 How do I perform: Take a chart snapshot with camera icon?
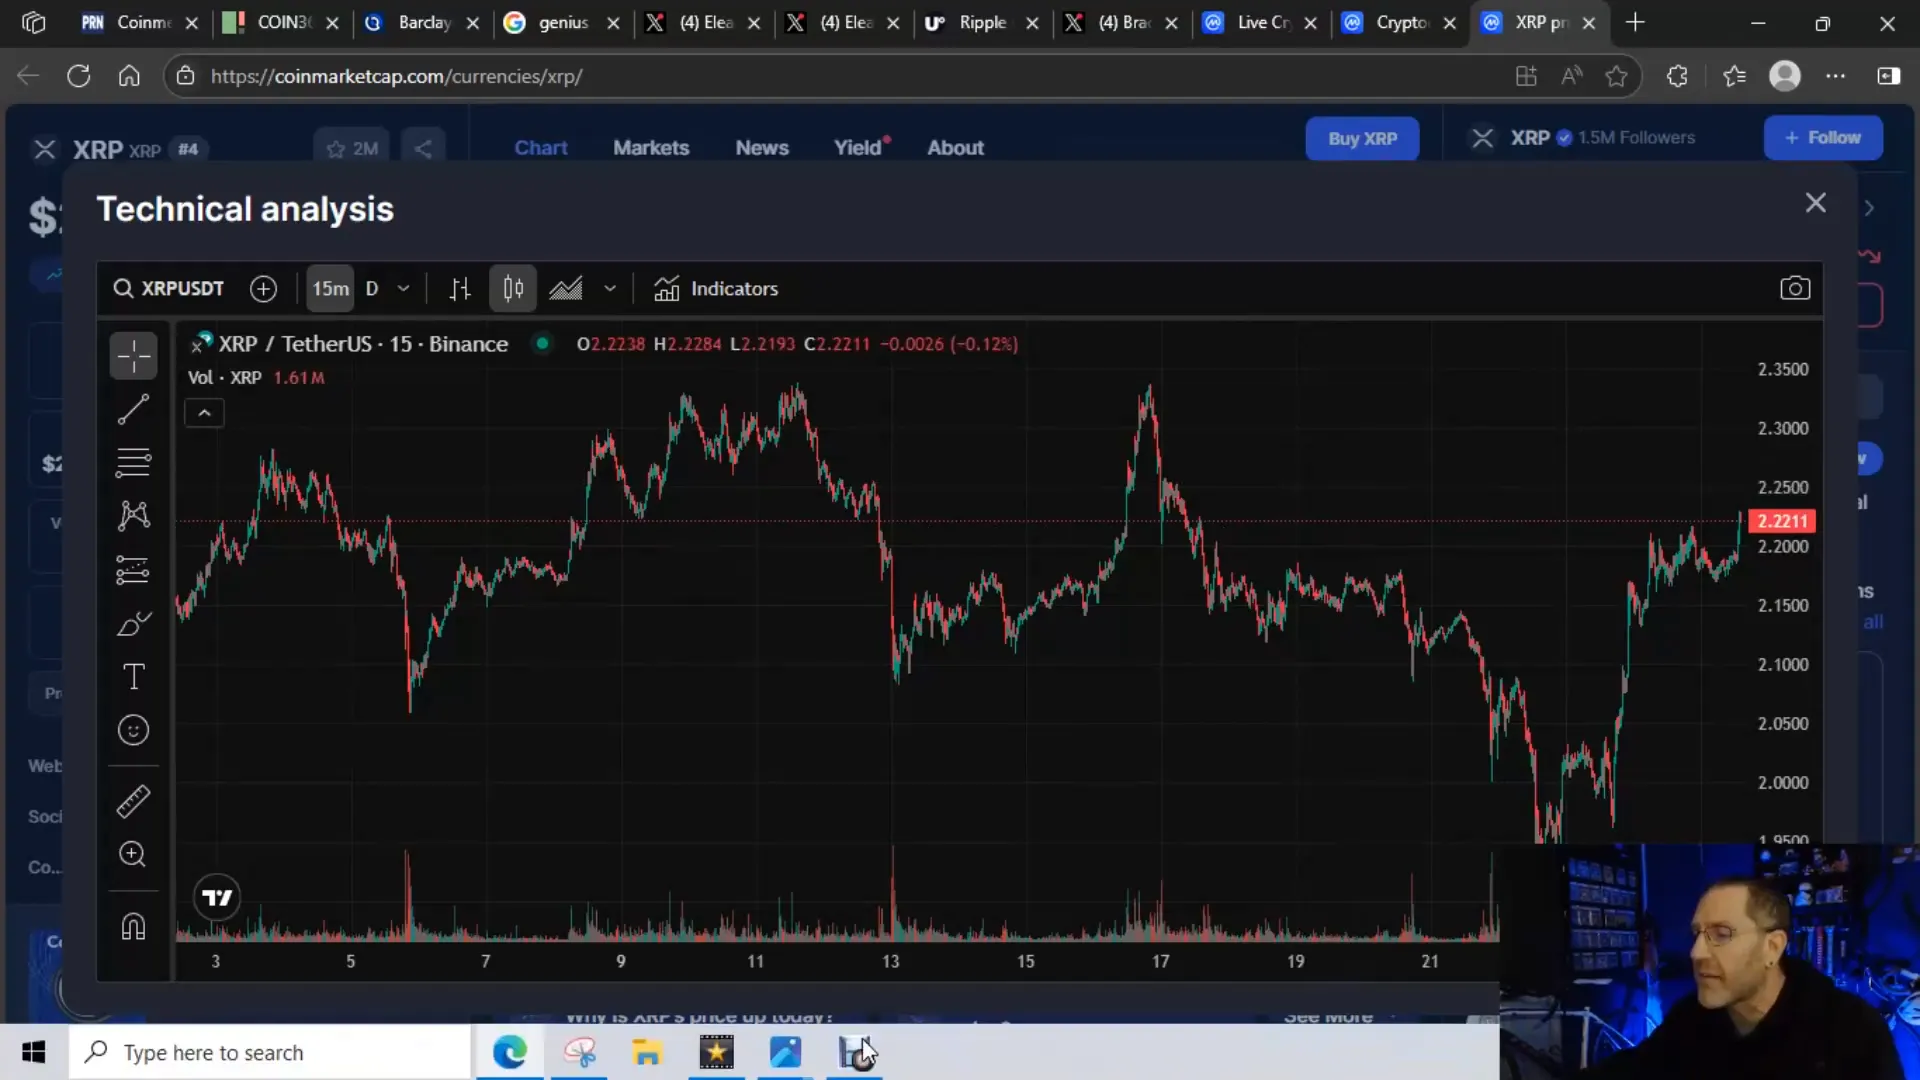point(1795,289)
